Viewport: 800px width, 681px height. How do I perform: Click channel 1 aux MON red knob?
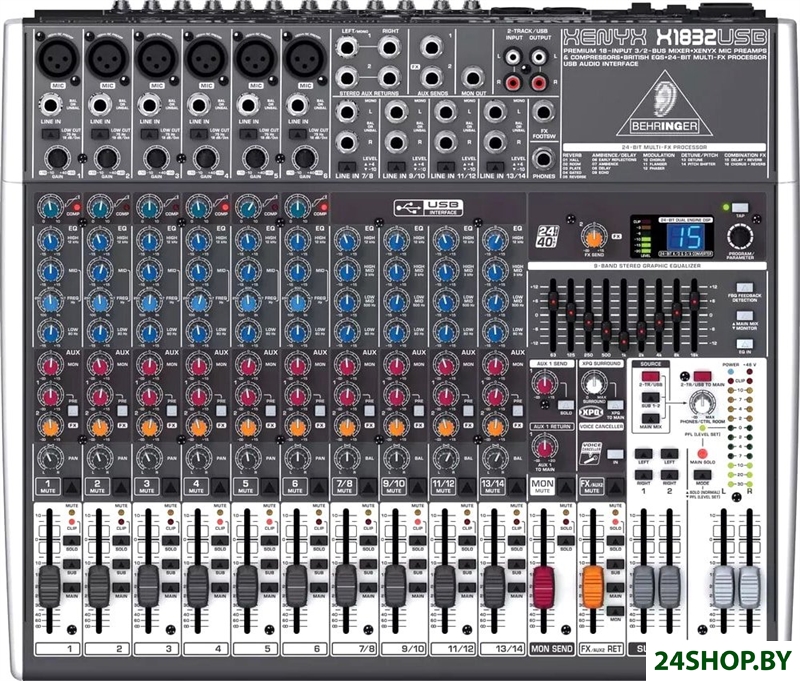50,366
